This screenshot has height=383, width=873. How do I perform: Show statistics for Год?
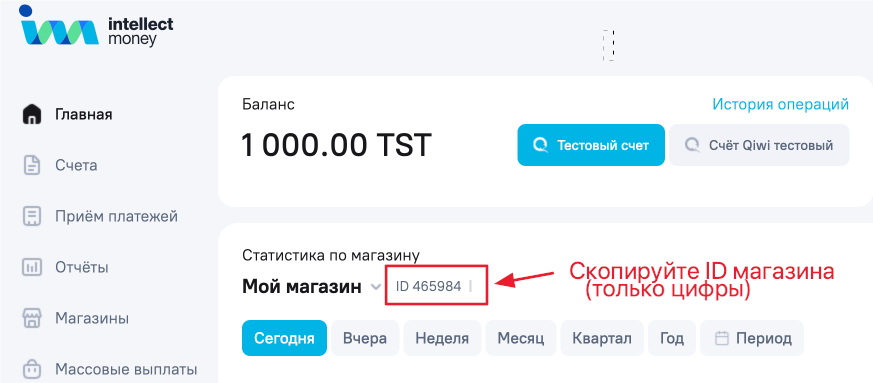pos(671,338)
